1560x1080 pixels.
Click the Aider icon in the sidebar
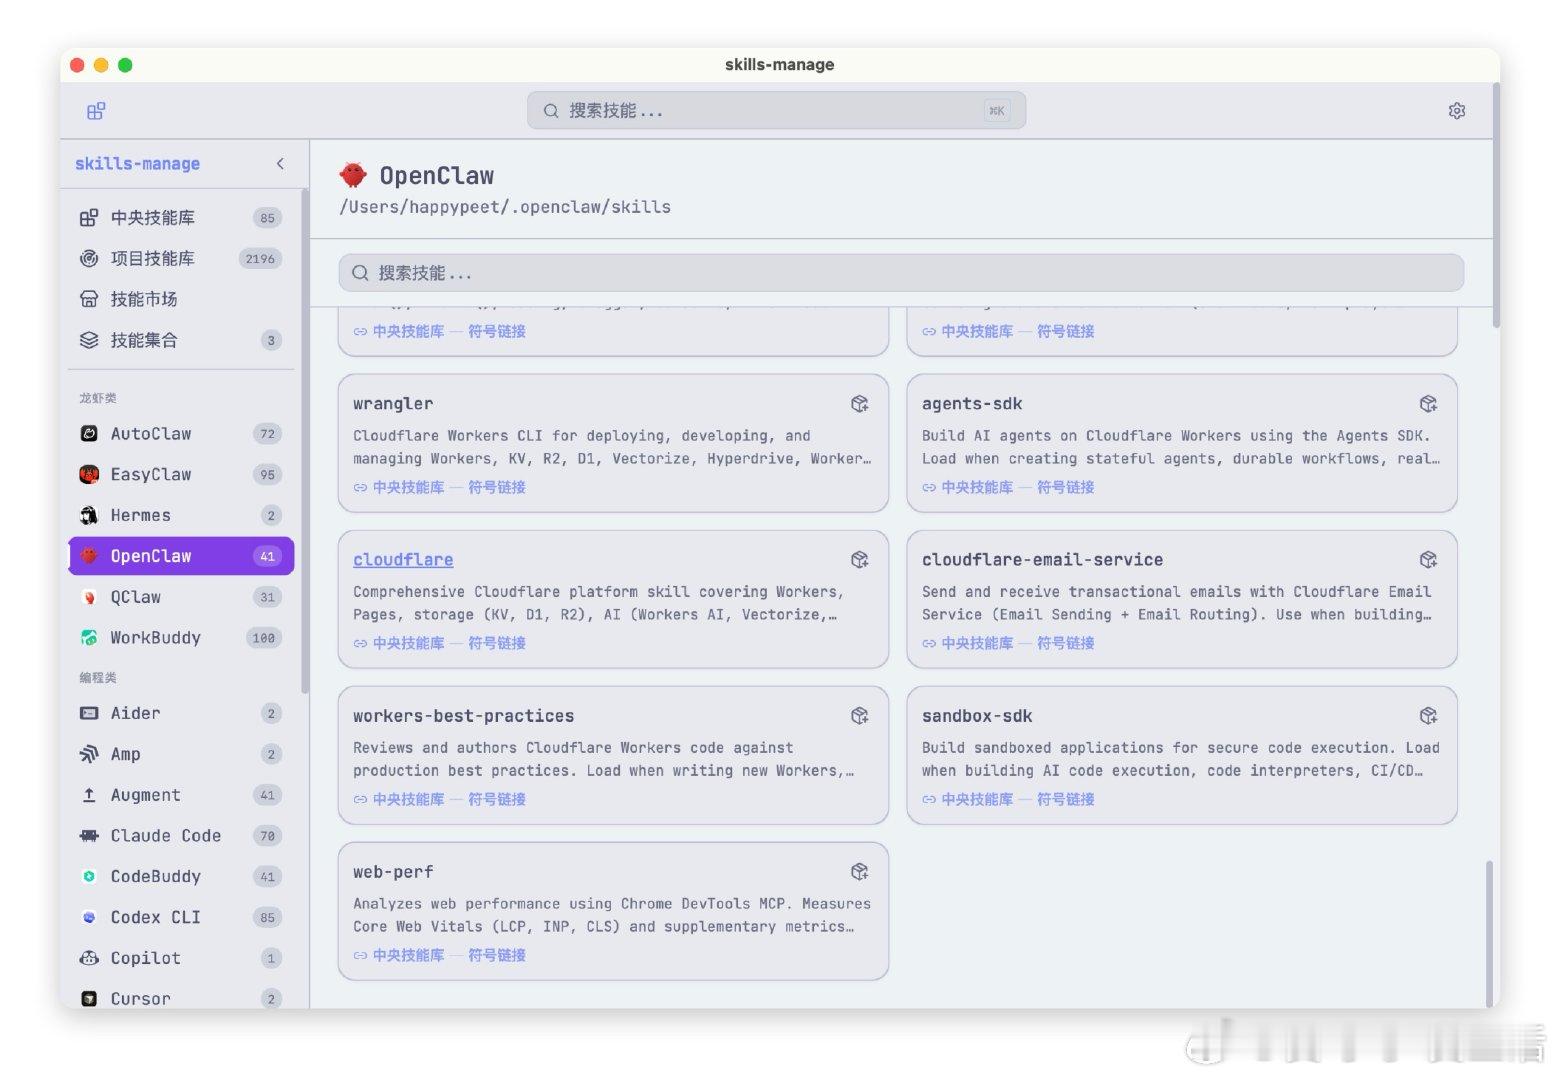coord(89,713)
